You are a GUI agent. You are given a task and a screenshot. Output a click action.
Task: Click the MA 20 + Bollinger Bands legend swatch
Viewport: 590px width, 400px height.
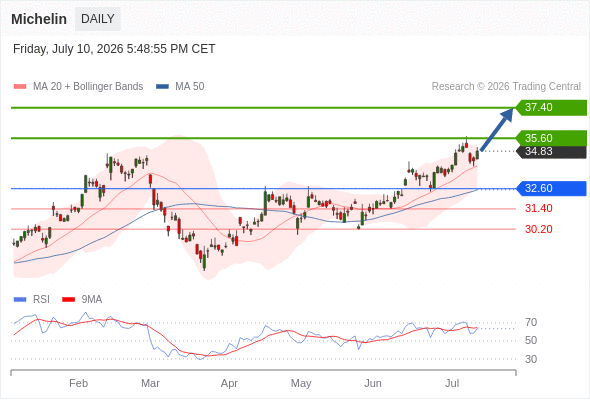click(x=20, y=87)
